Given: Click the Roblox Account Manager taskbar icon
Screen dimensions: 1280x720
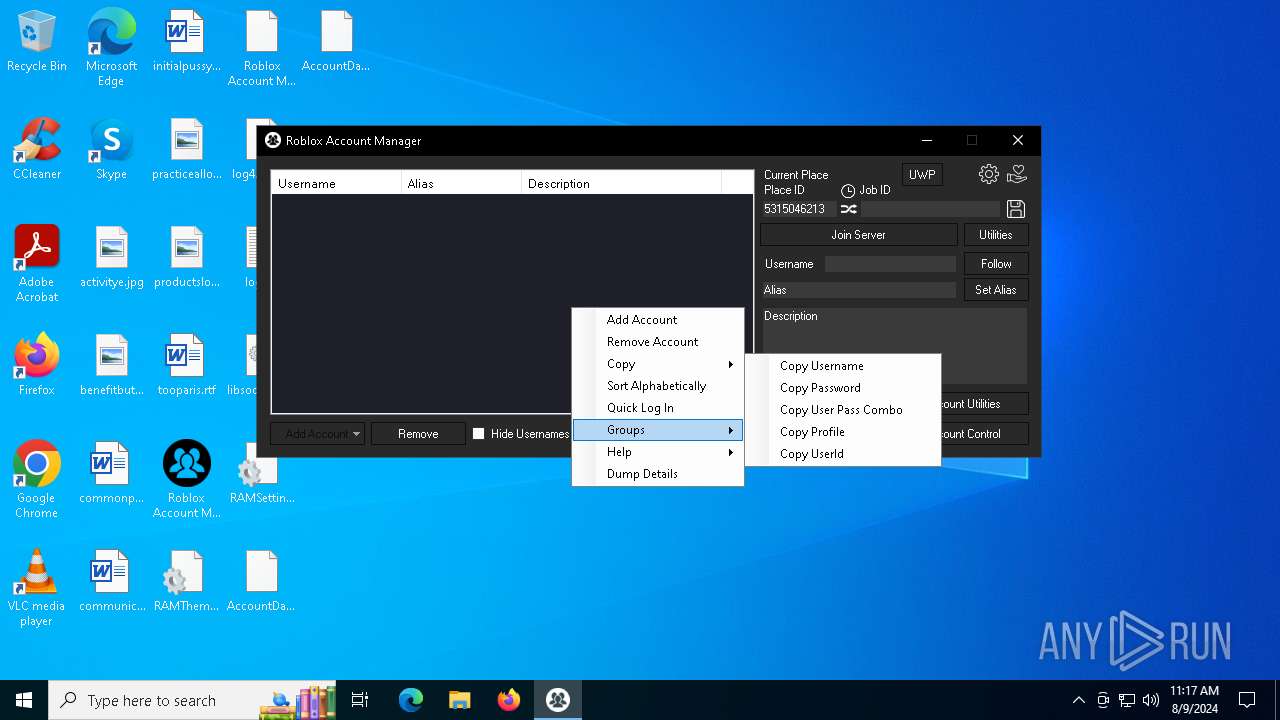Looking at the screenshot, I should tap(558, 700).
